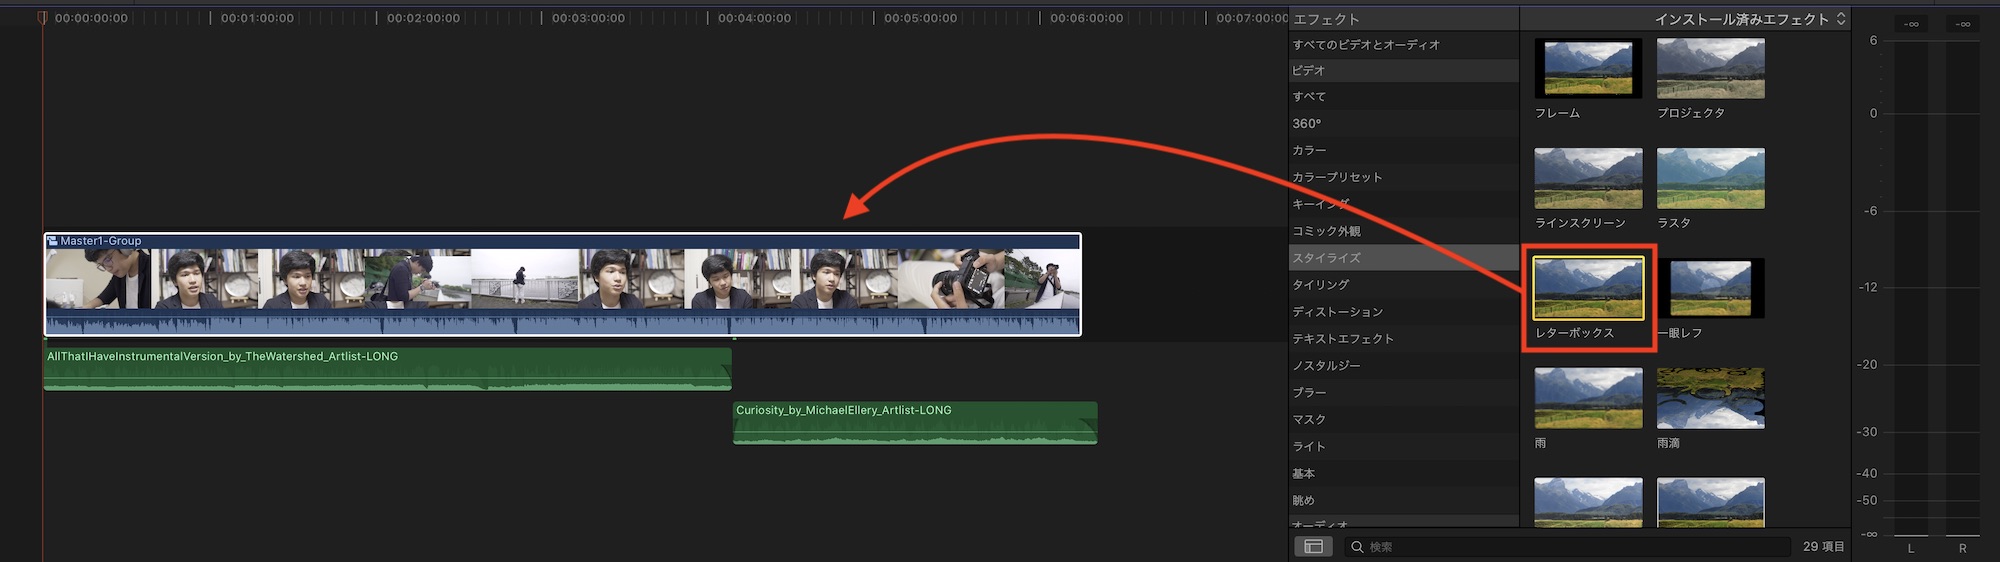
Task: Click the ruler at 00:01:00:00
Action: (256, 18)
